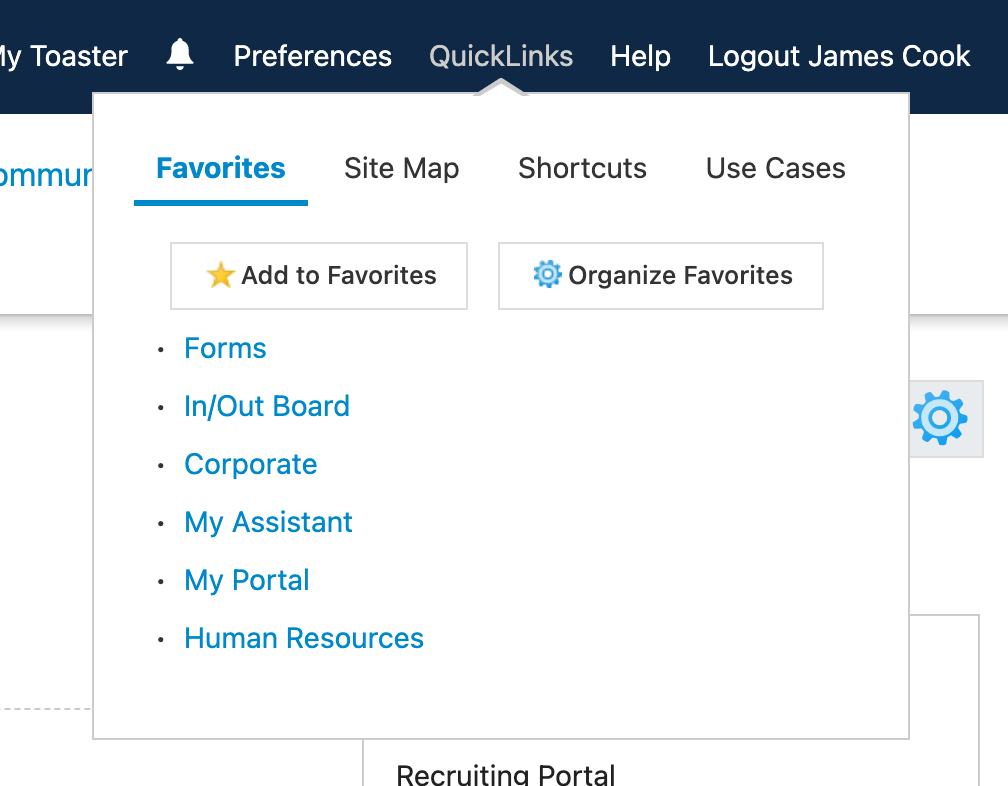Open the Forms favorite link
The image size is (1008, 786).
[225, 348]
